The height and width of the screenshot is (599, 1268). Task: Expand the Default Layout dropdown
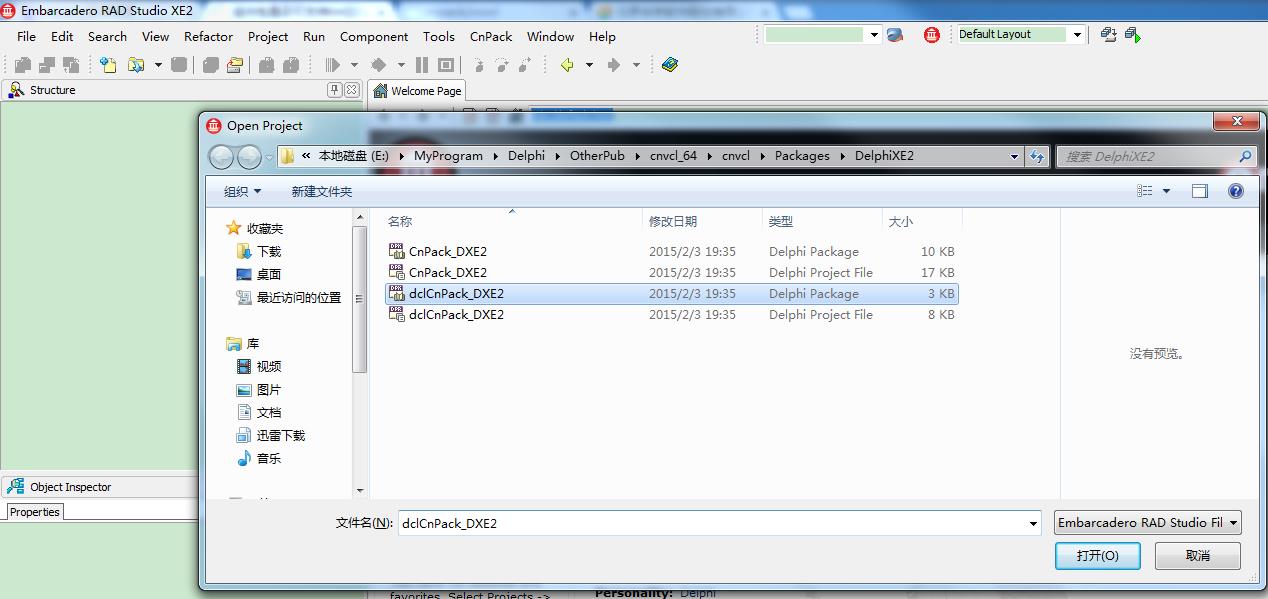[x=1077, y=35]
